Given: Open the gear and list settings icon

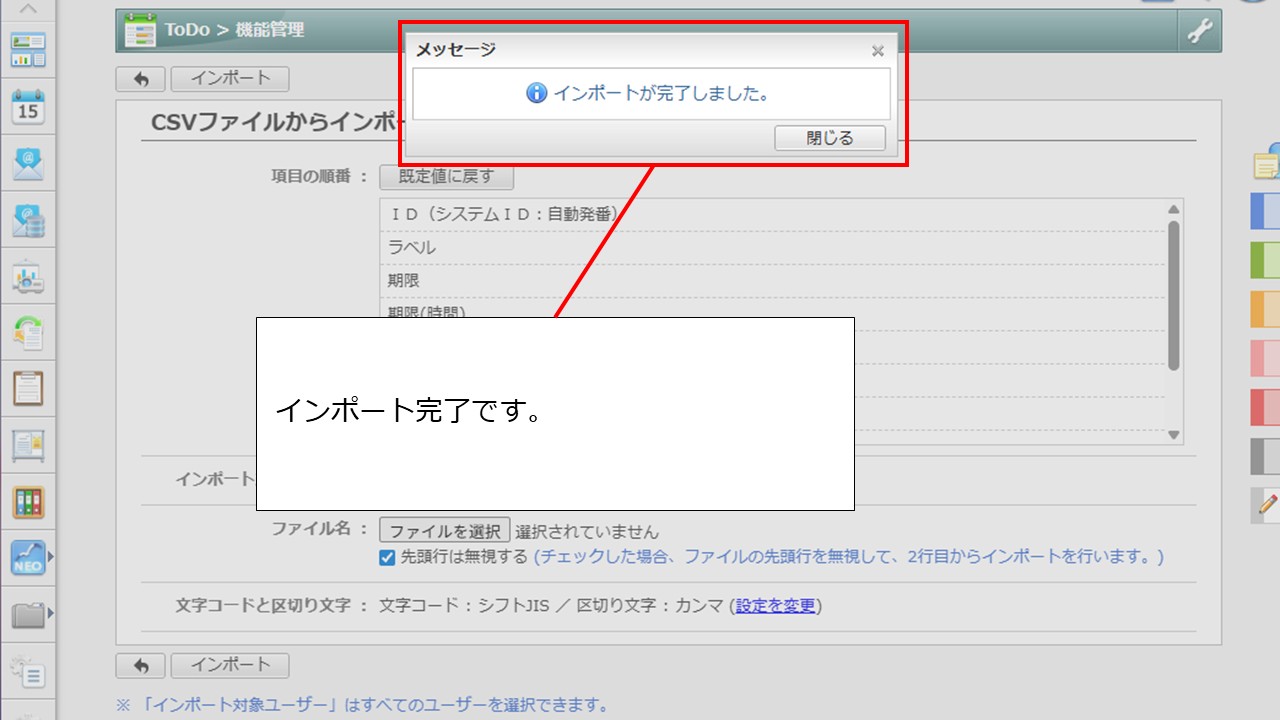Looking at the screenshot, I should (28, 671).
